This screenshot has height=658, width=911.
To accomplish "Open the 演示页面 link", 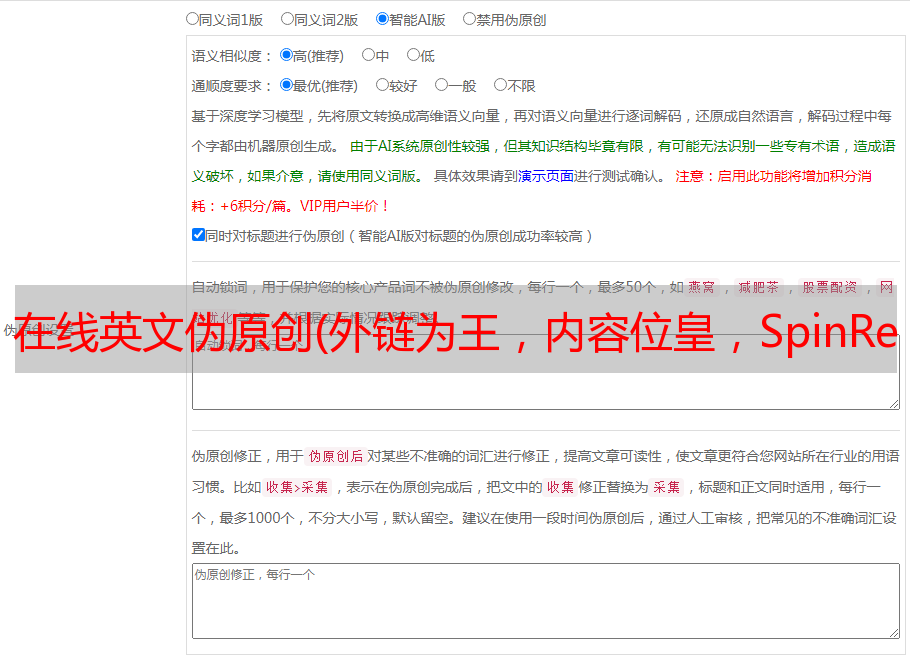I will (546, 176).
